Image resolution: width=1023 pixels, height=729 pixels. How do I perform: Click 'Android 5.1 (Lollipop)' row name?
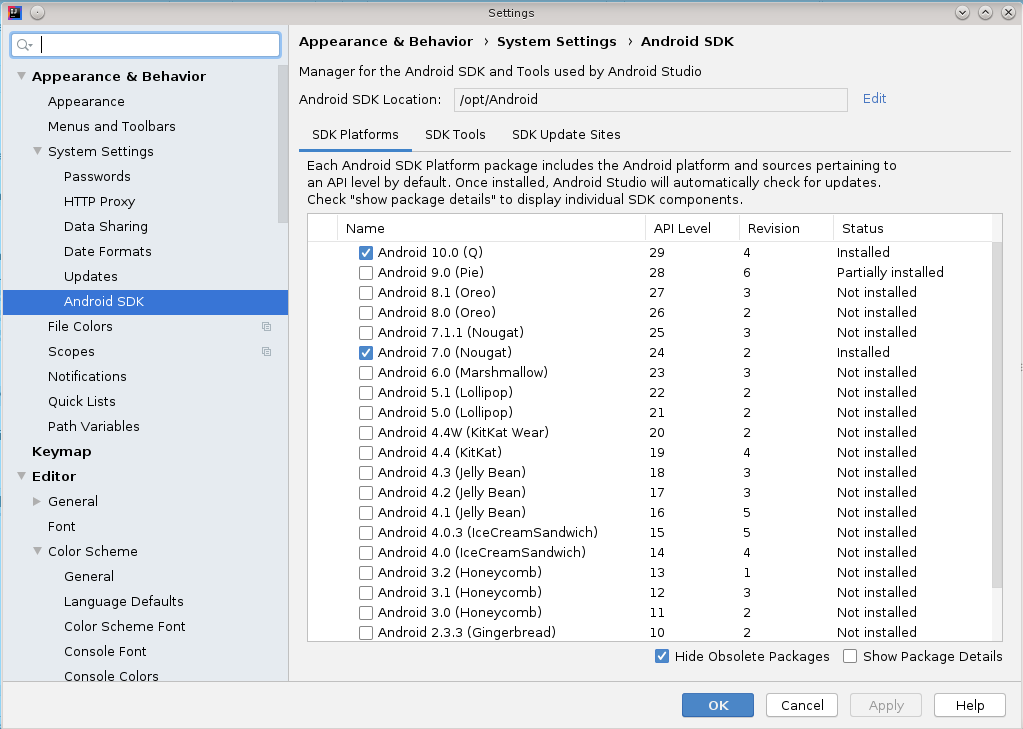click(445, 393)
